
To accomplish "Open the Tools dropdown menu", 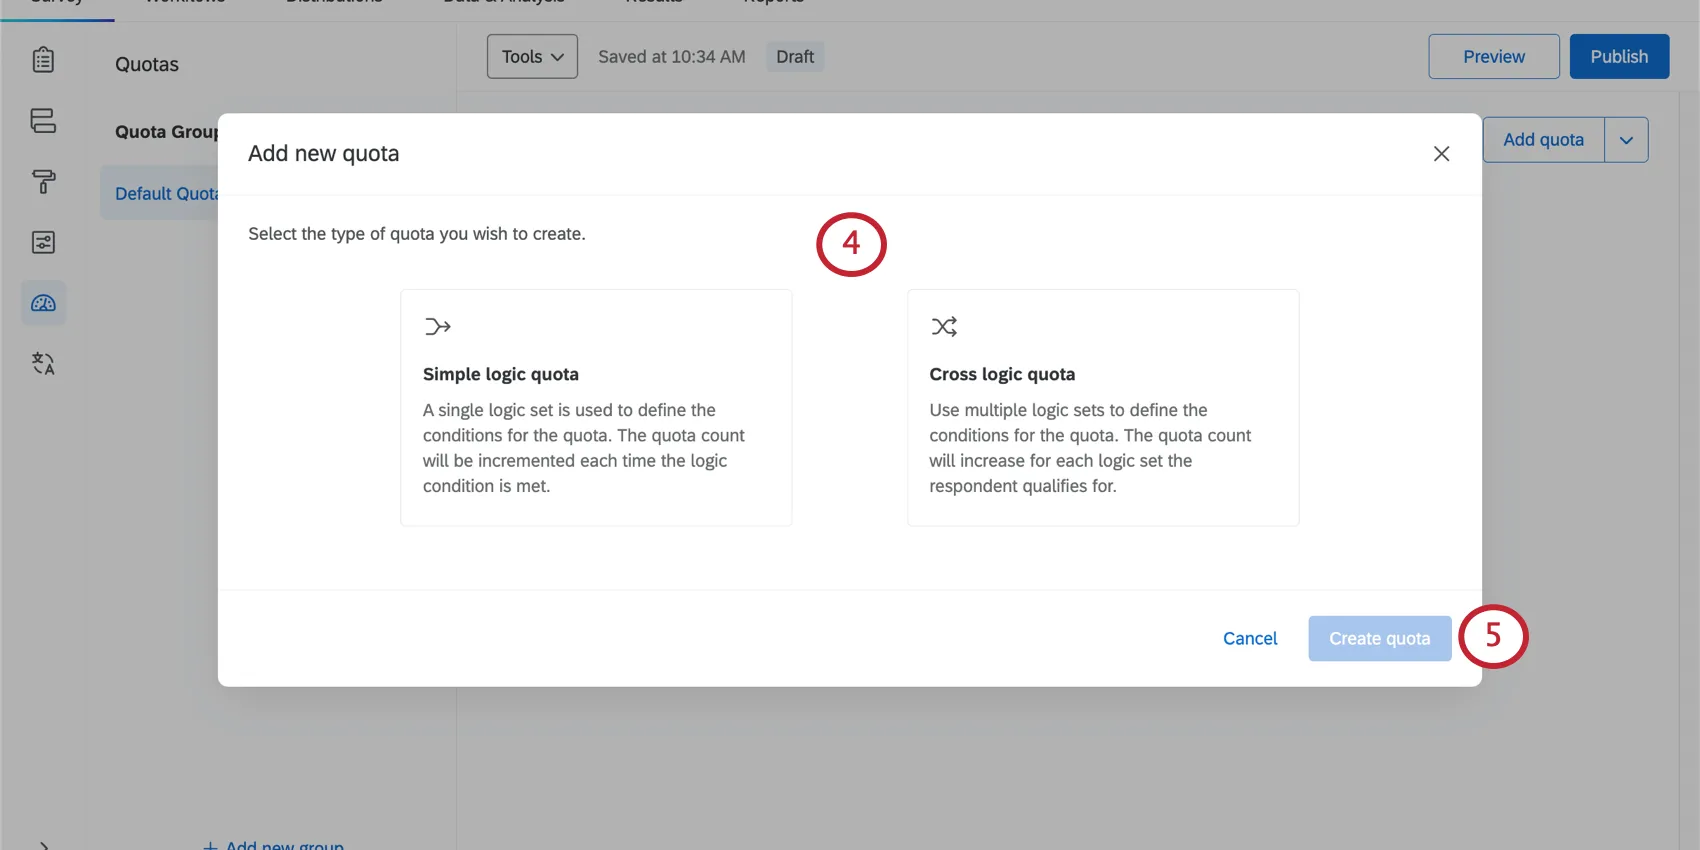I will point(532,57).
